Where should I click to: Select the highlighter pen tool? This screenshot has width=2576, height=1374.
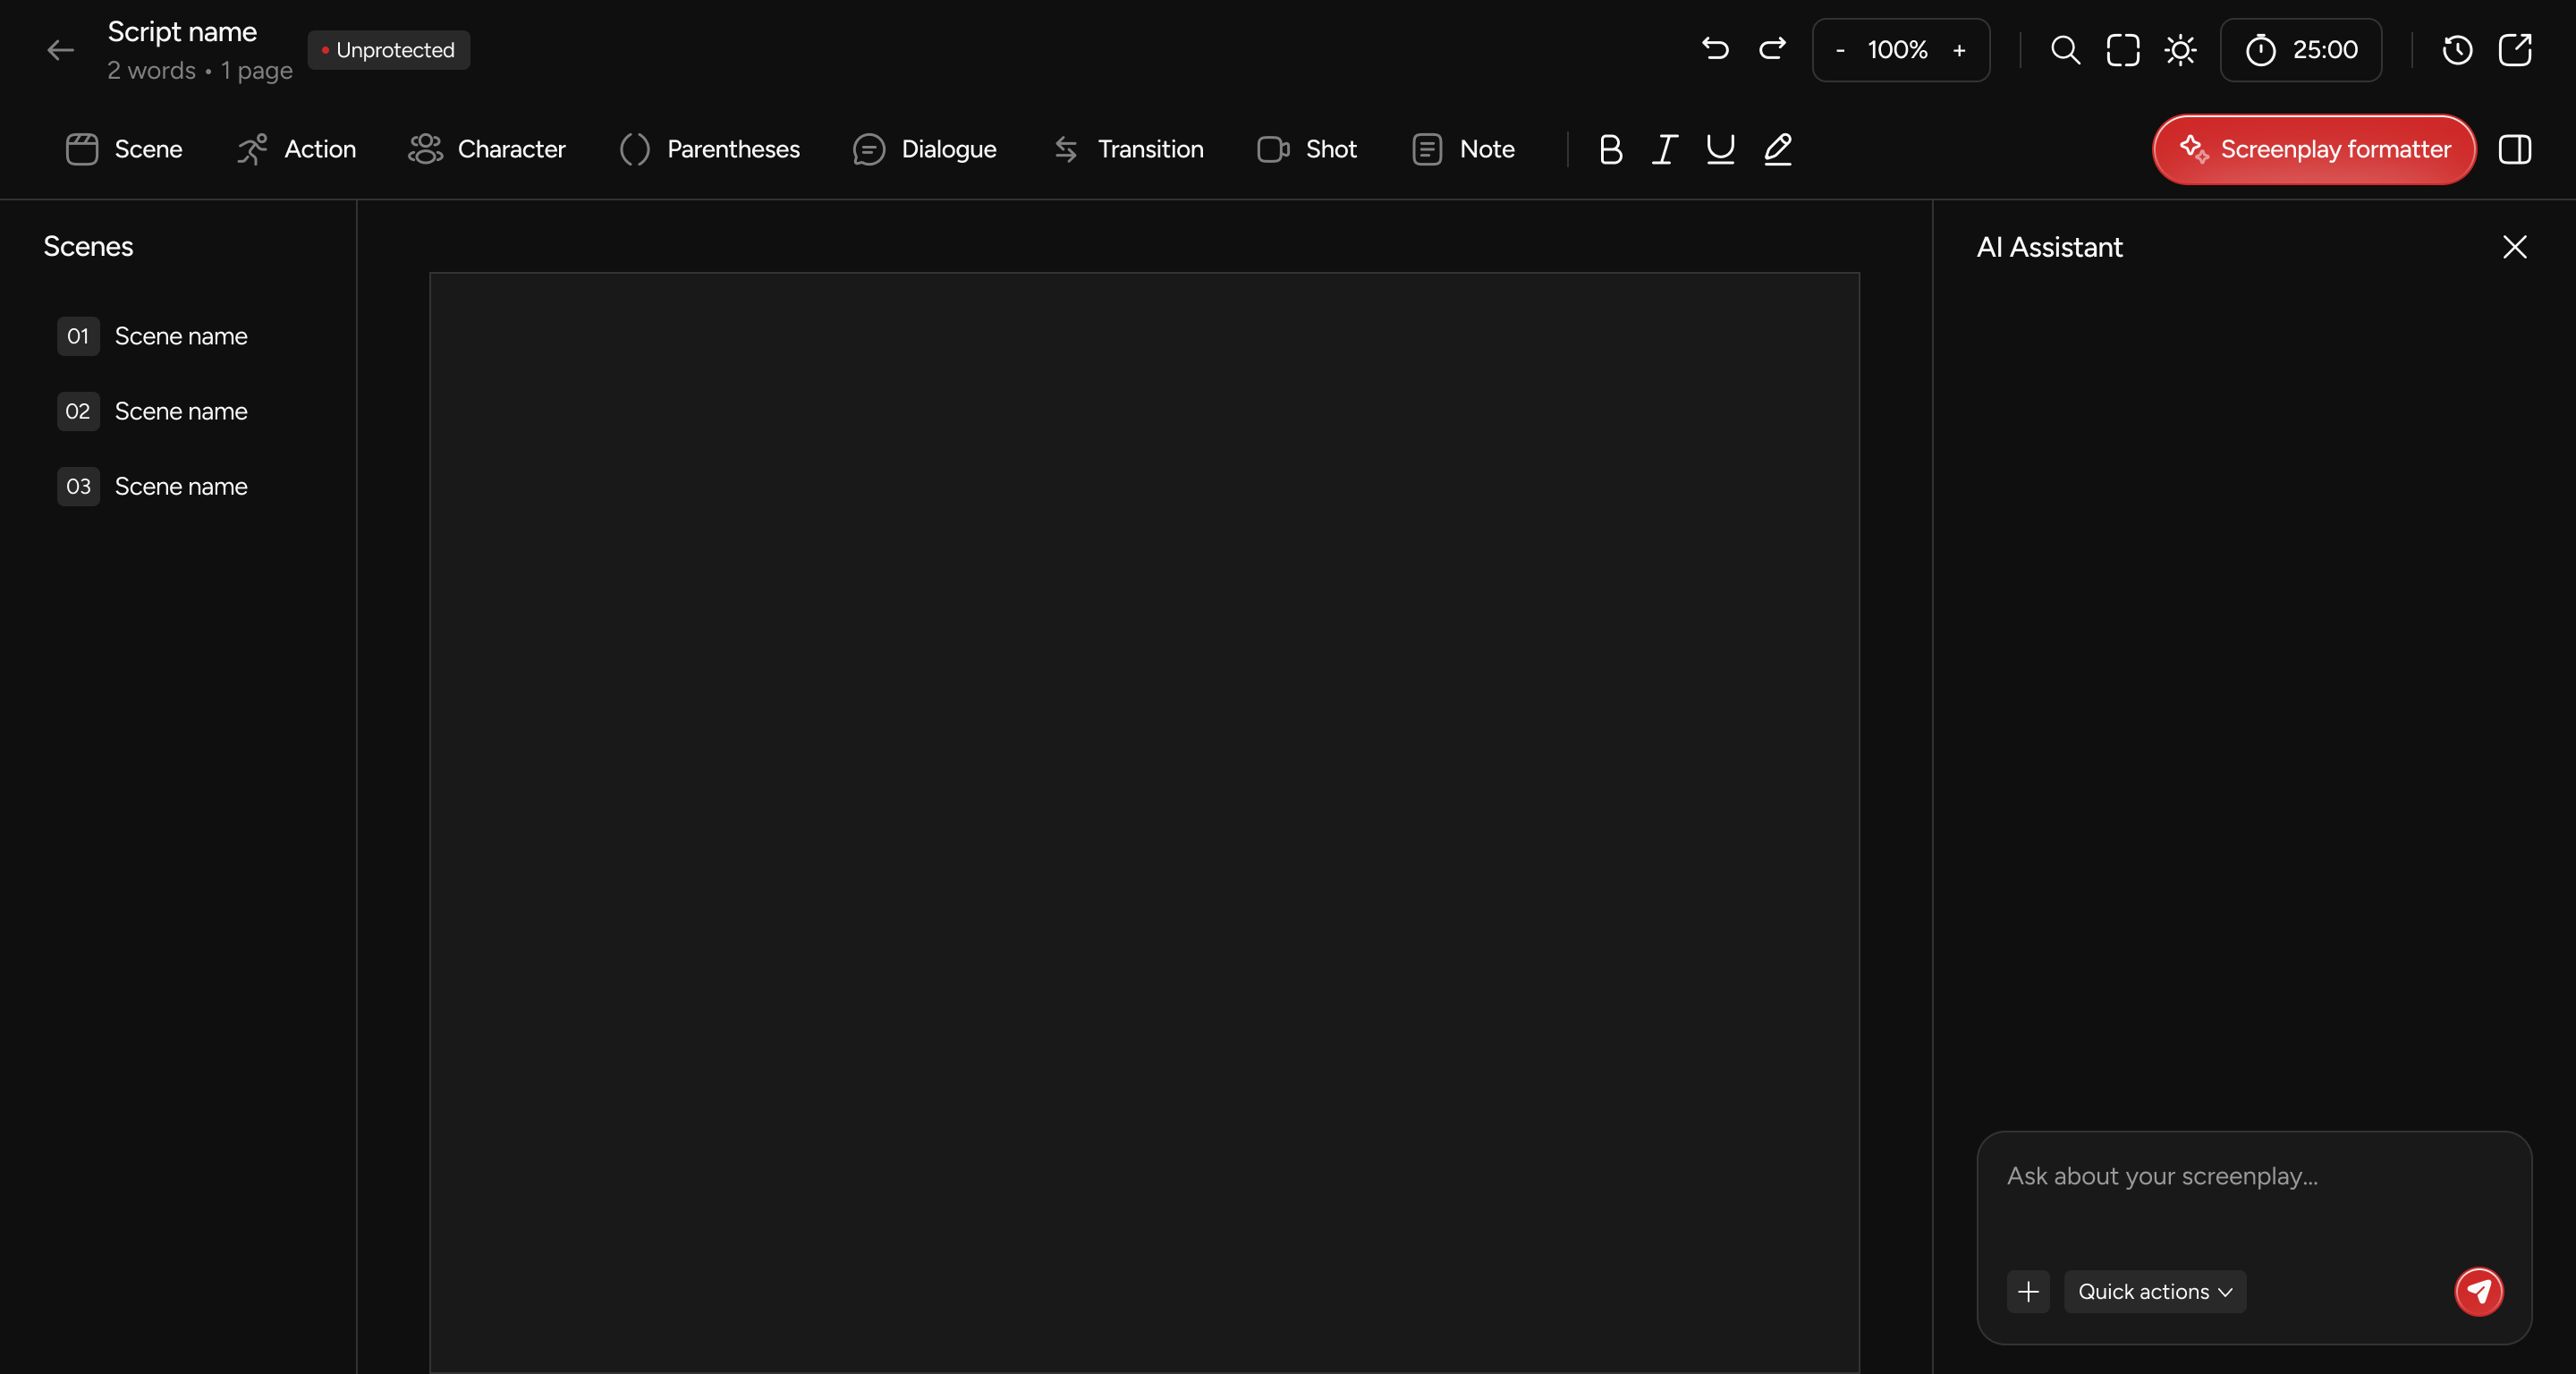pyautogui.click(x=1777, y=150)
